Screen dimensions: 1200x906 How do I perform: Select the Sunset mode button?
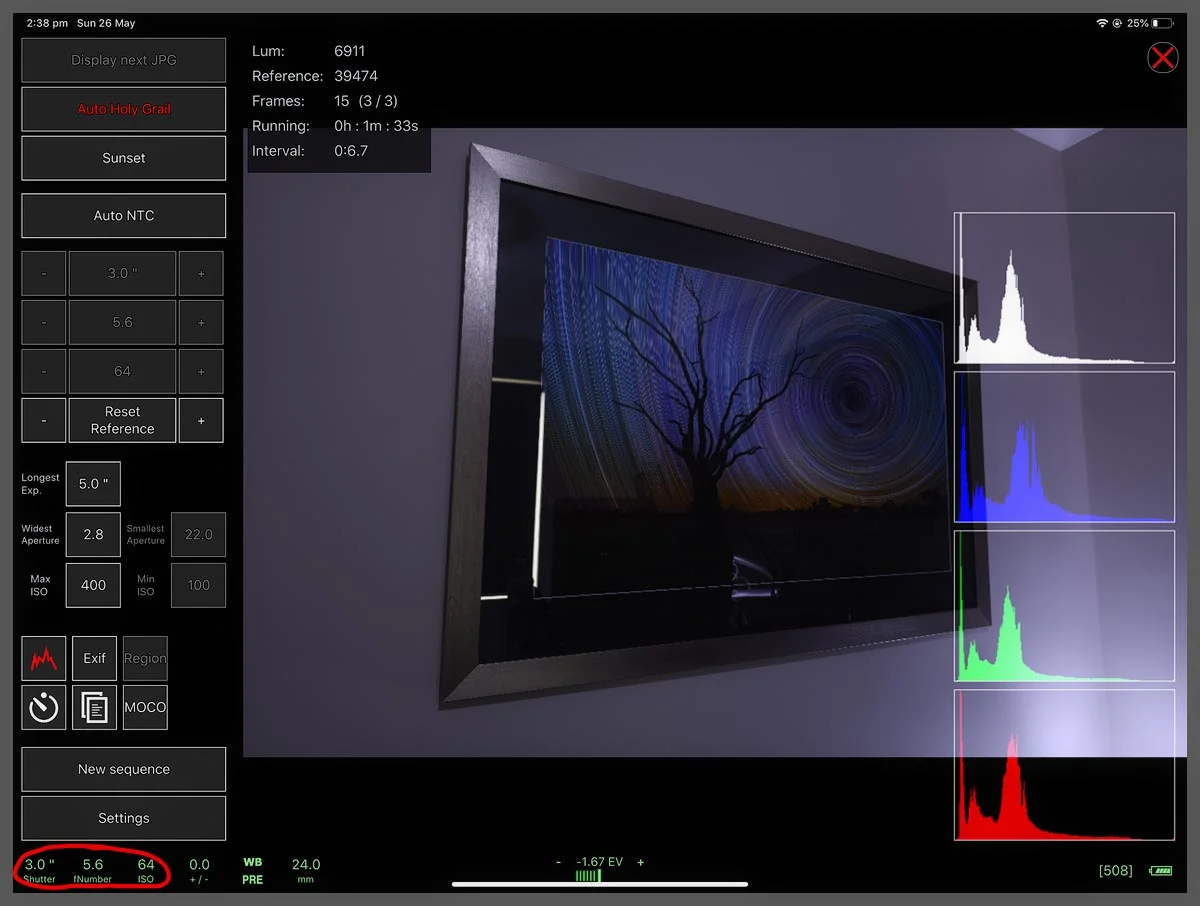[x=124, y=158]
